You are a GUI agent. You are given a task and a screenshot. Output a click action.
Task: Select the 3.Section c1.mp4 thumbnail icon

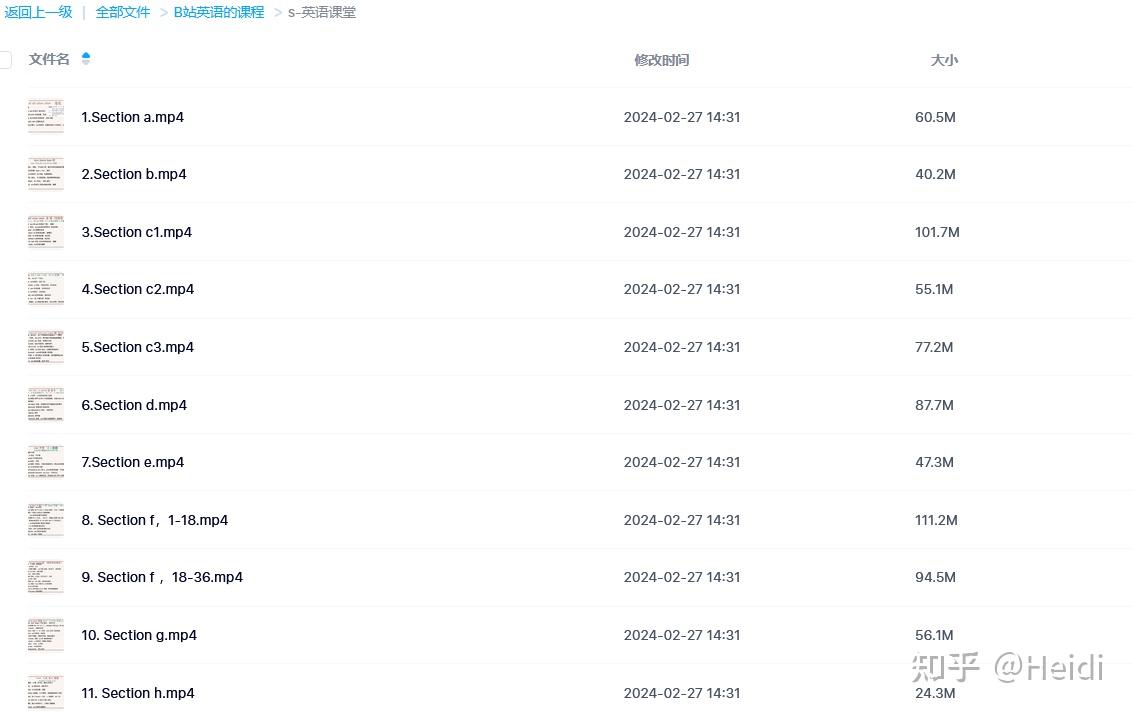point(45,232)
